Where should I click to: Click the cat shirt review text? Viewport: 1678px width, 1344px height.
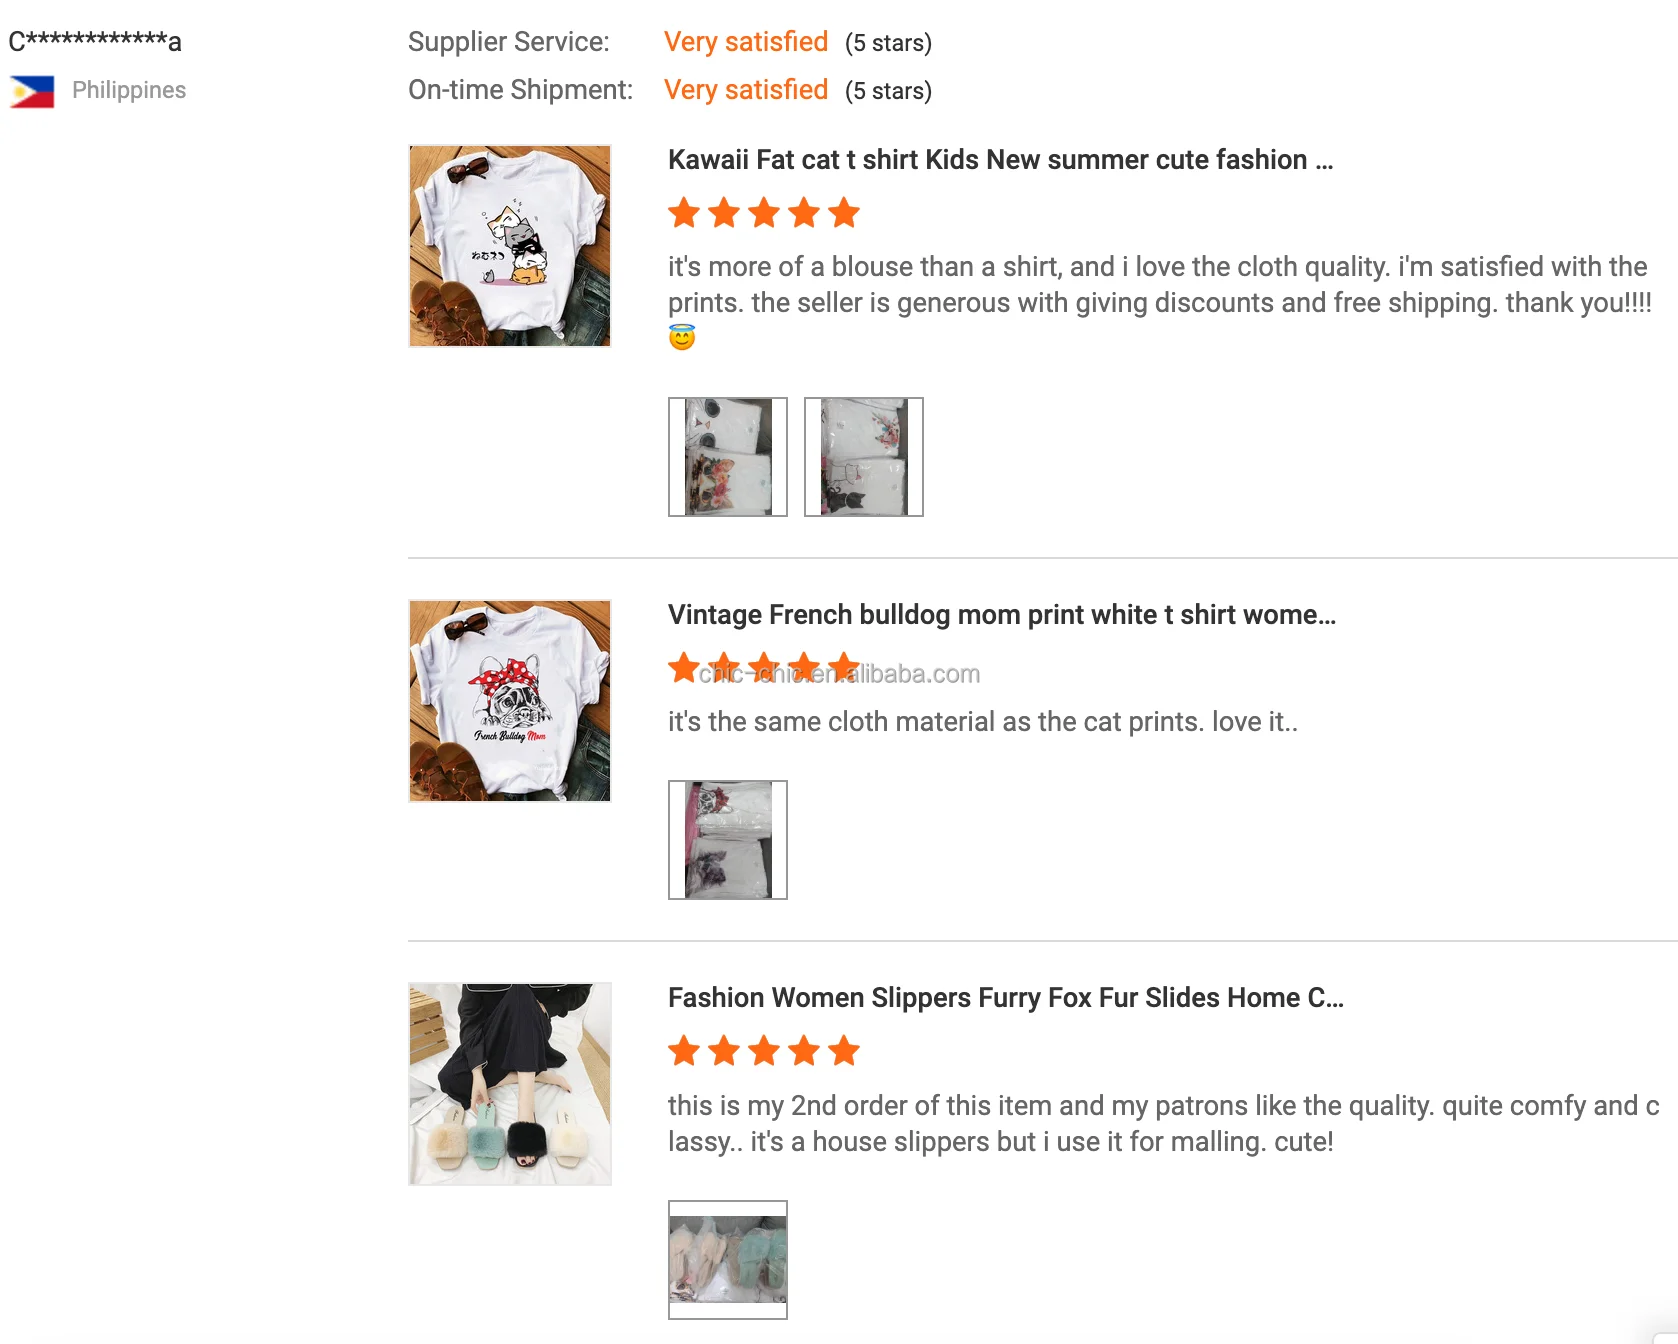pyautogui.click(x=1158, y=285)
